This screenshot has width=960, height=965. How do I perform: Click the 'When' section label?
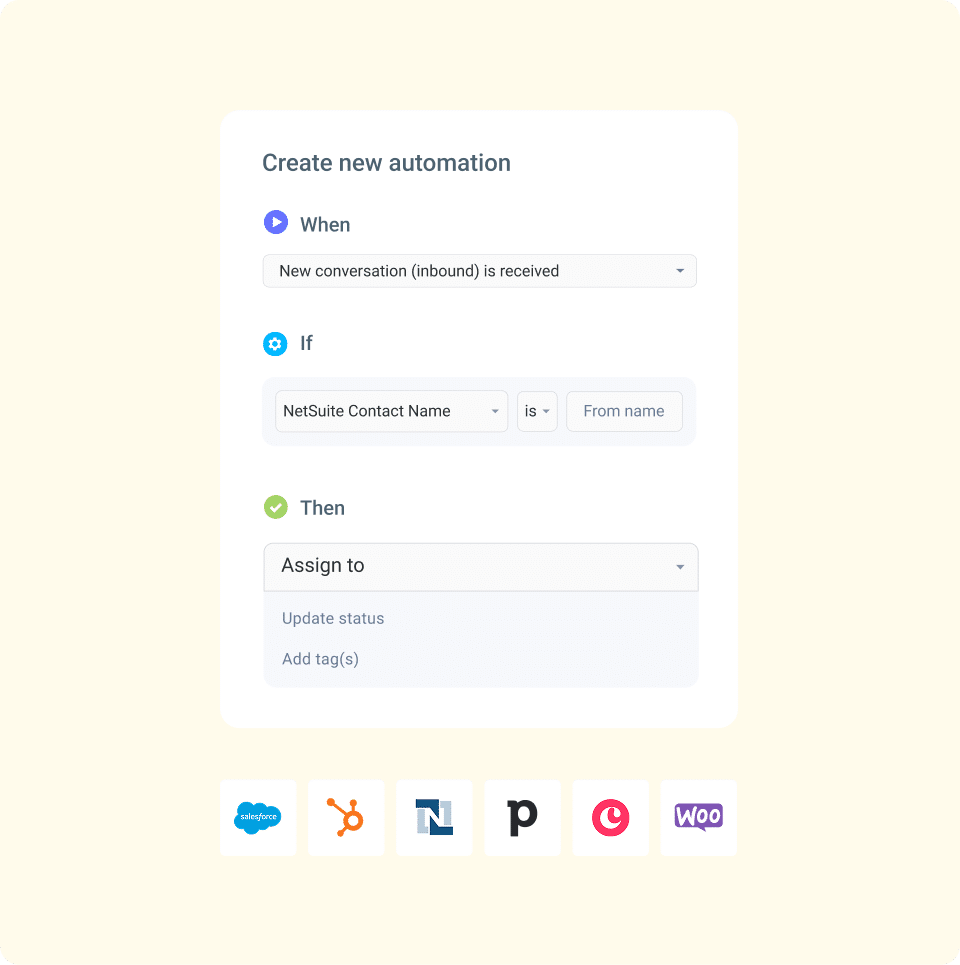(326, 224)
